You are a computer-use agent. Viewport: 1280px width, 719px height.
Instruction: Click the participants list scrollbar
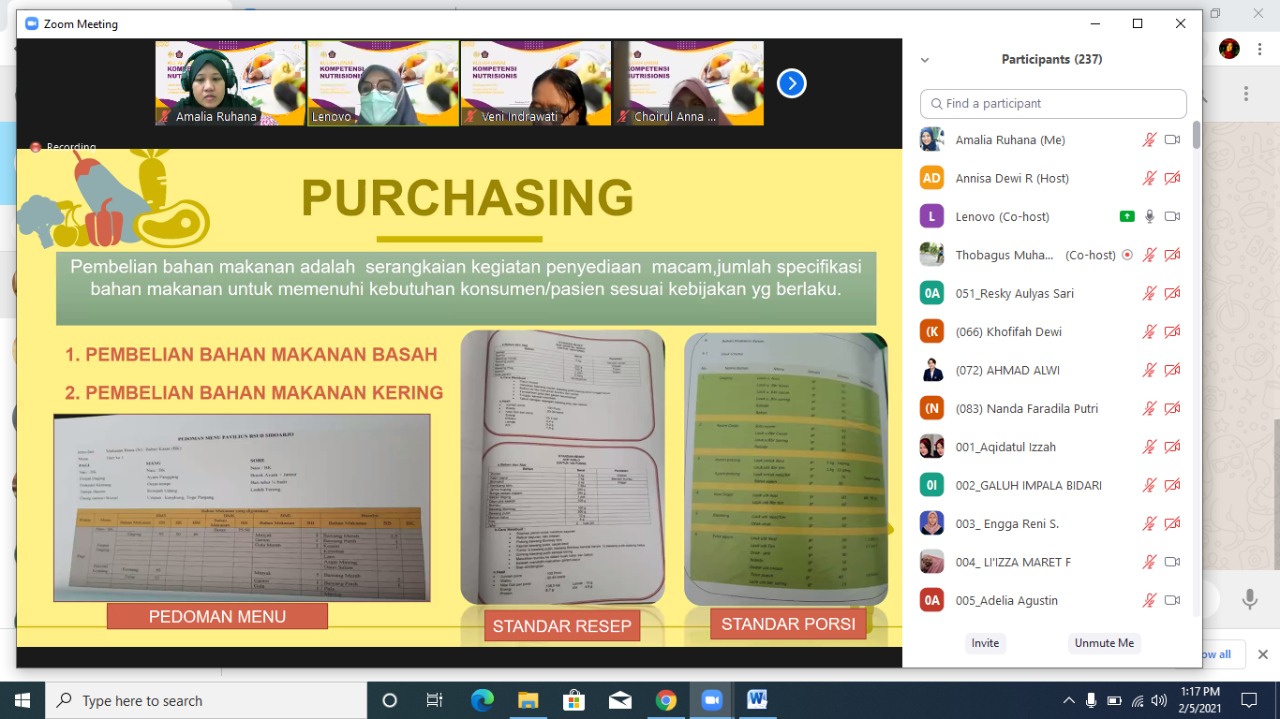(1196, 136)
